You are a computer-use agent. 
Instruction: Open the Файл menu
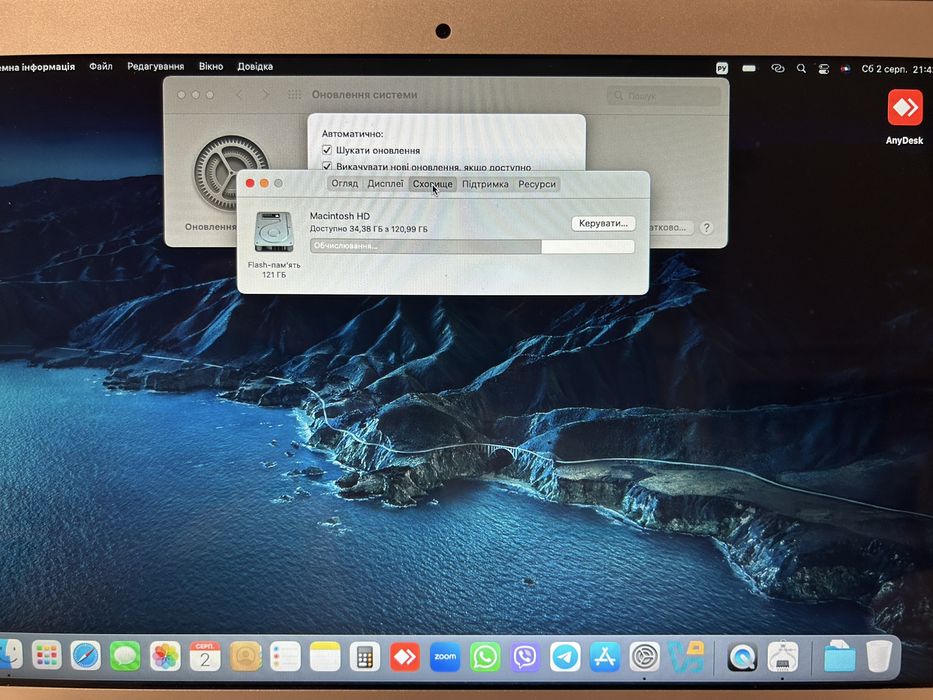(101, 66)
